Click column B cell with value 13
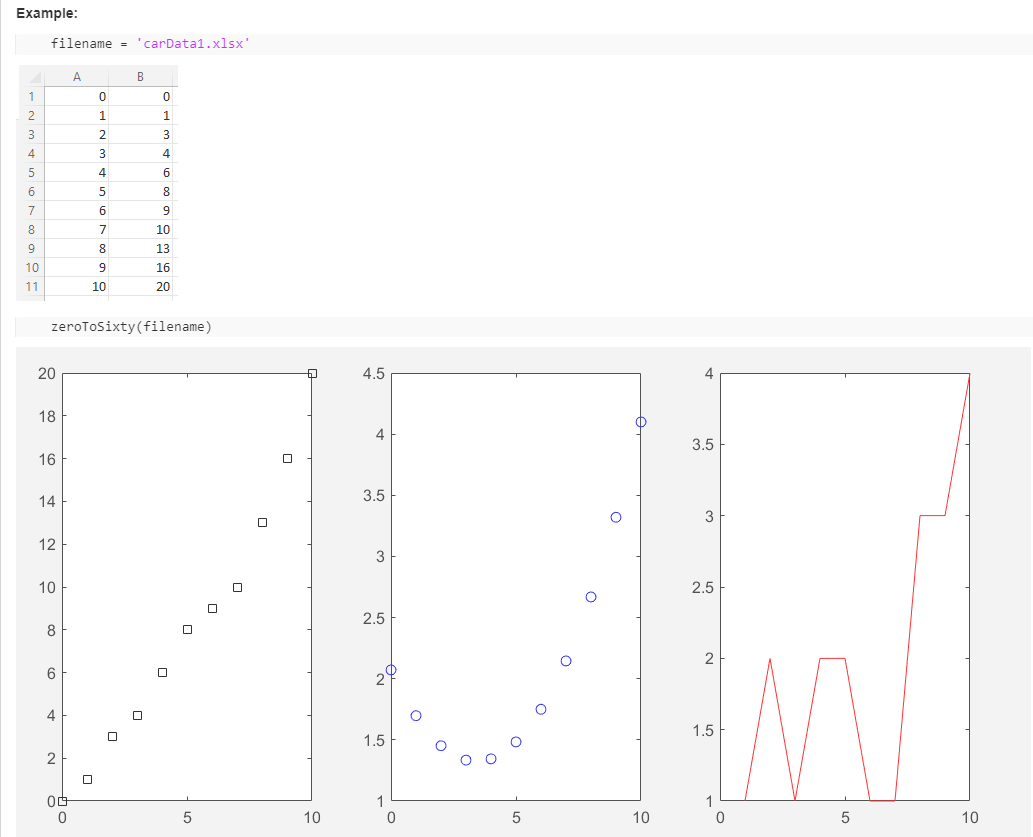Screen dimensions: 1033x837 click(x=141, y=248)
